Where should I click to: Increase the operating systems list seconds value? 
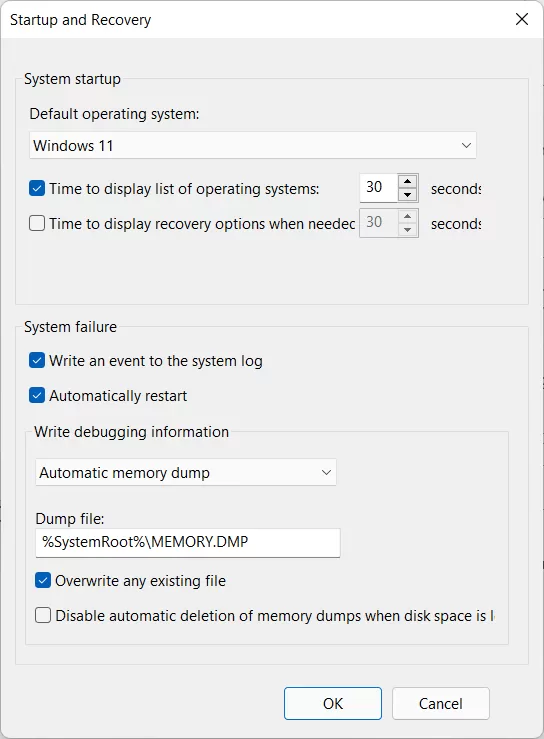(x=407, y=181)
